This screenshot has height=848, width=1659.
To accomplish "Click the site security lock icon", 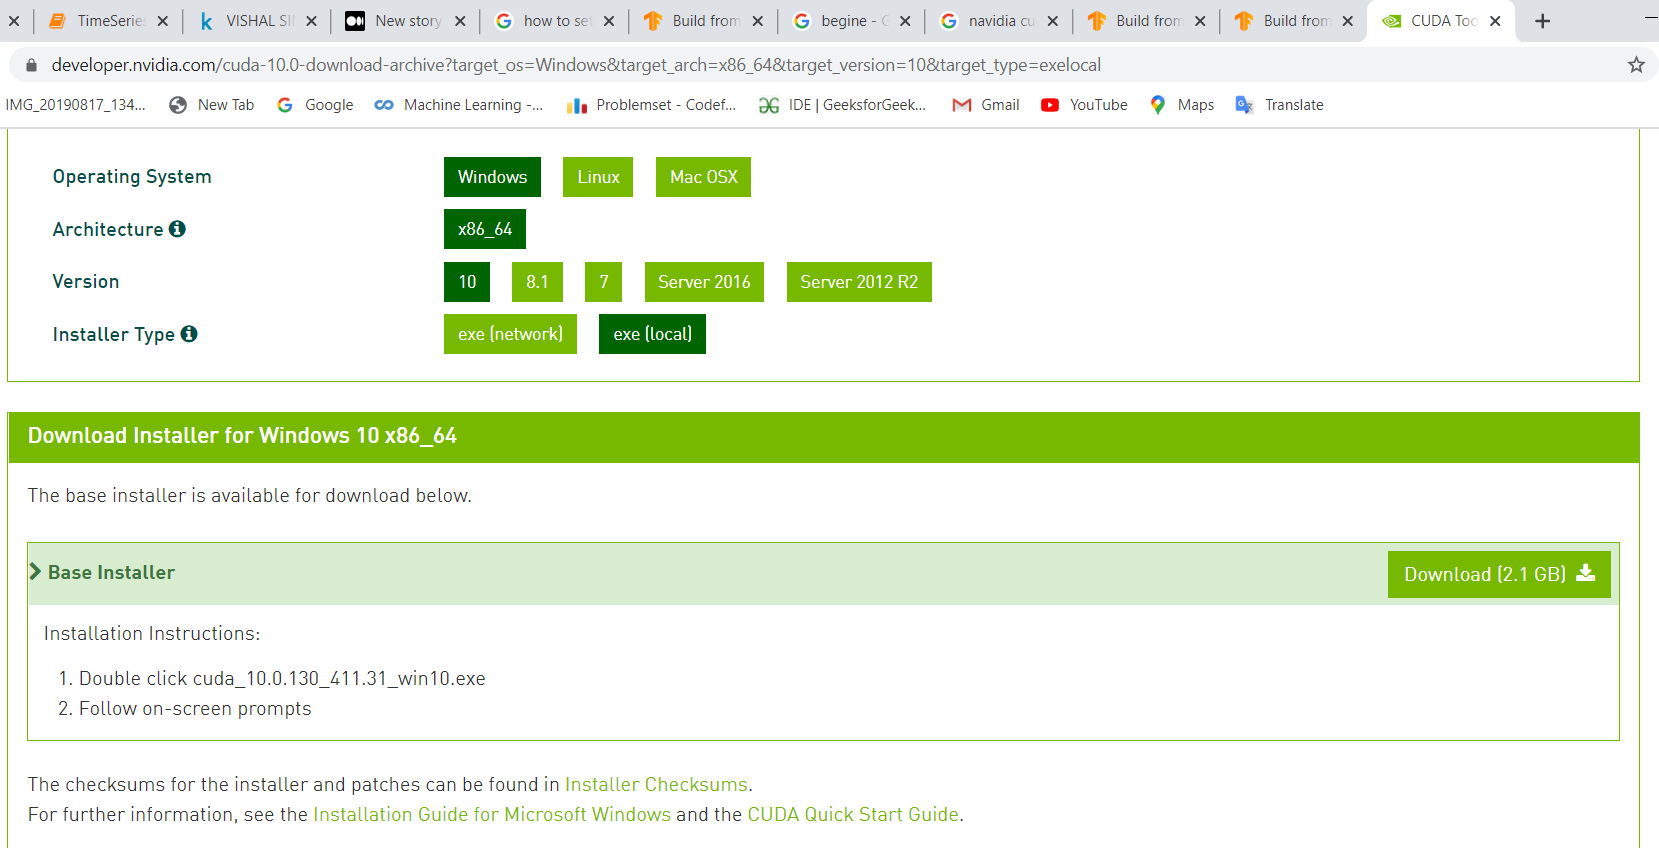I will tap(31, 65).
